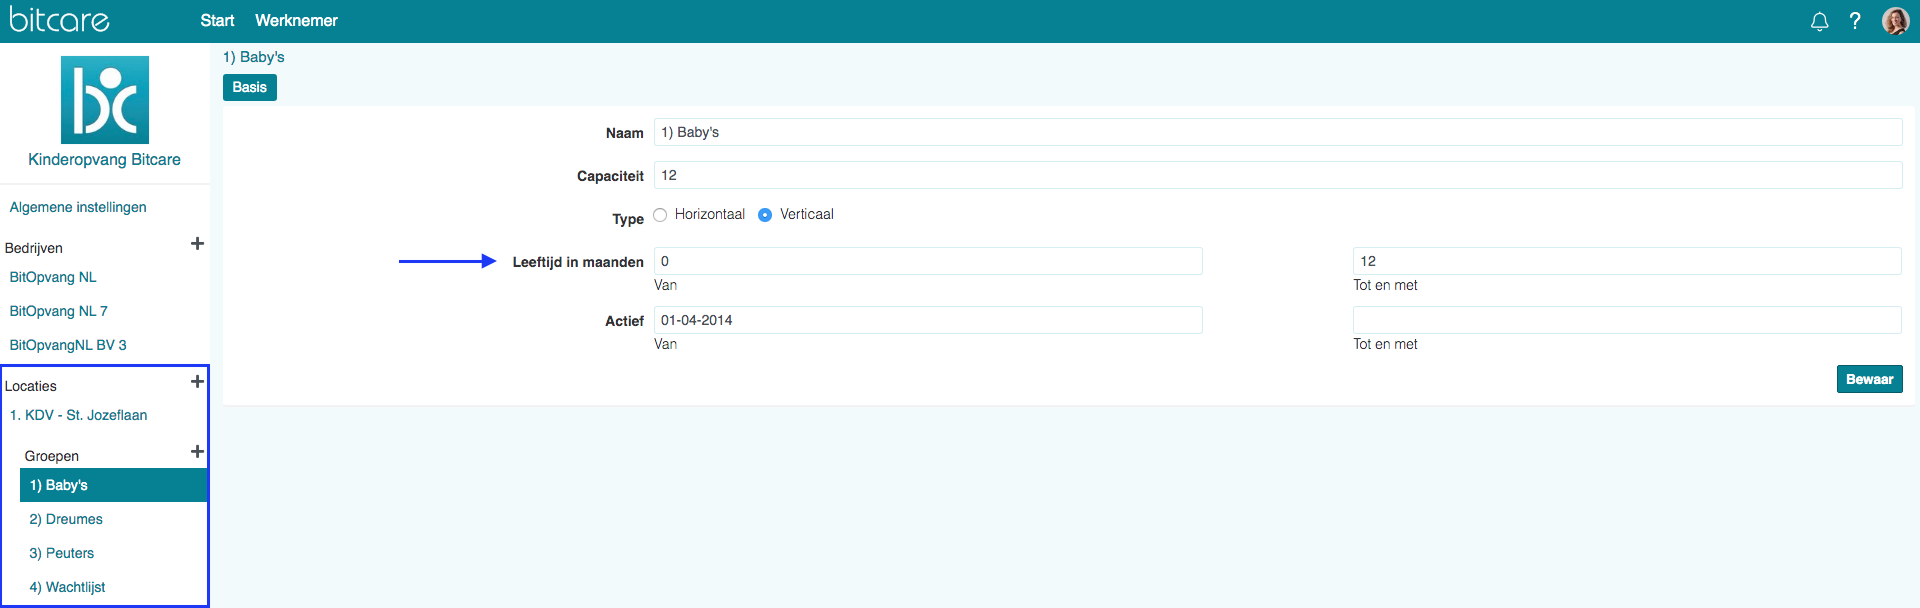
Task: Click the Kinderopvang Bitcare logo image
Action: tap(105, 100)
